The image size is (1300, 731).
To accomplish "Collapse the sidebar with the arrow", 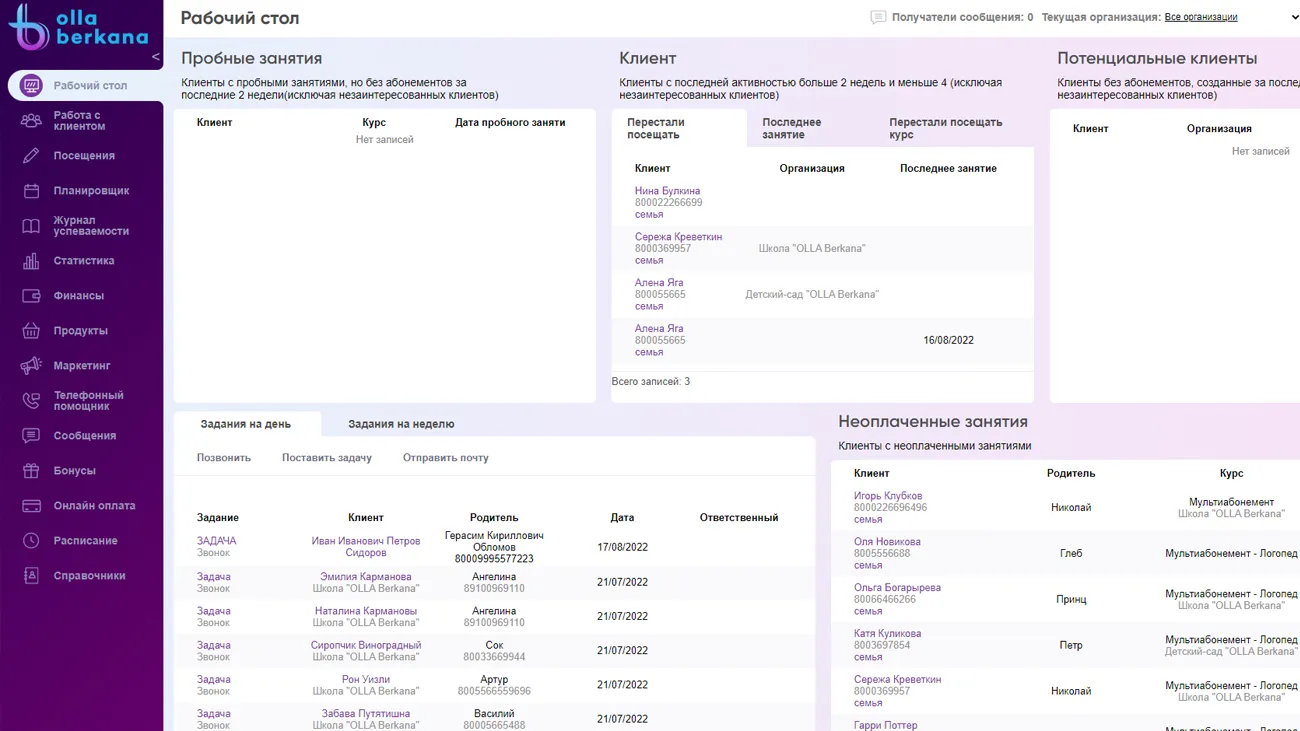I will (155, 57).
